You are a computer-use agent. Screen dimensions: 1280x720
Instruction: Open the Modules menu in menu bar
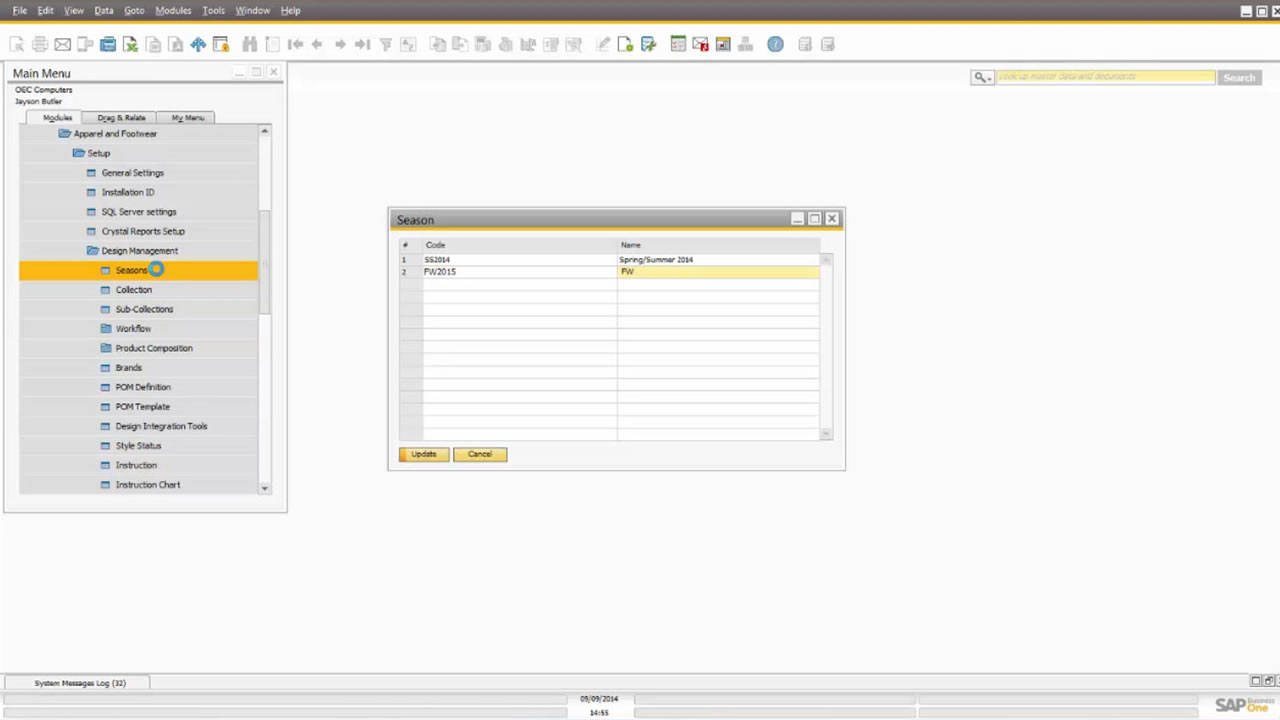point(173,10)
